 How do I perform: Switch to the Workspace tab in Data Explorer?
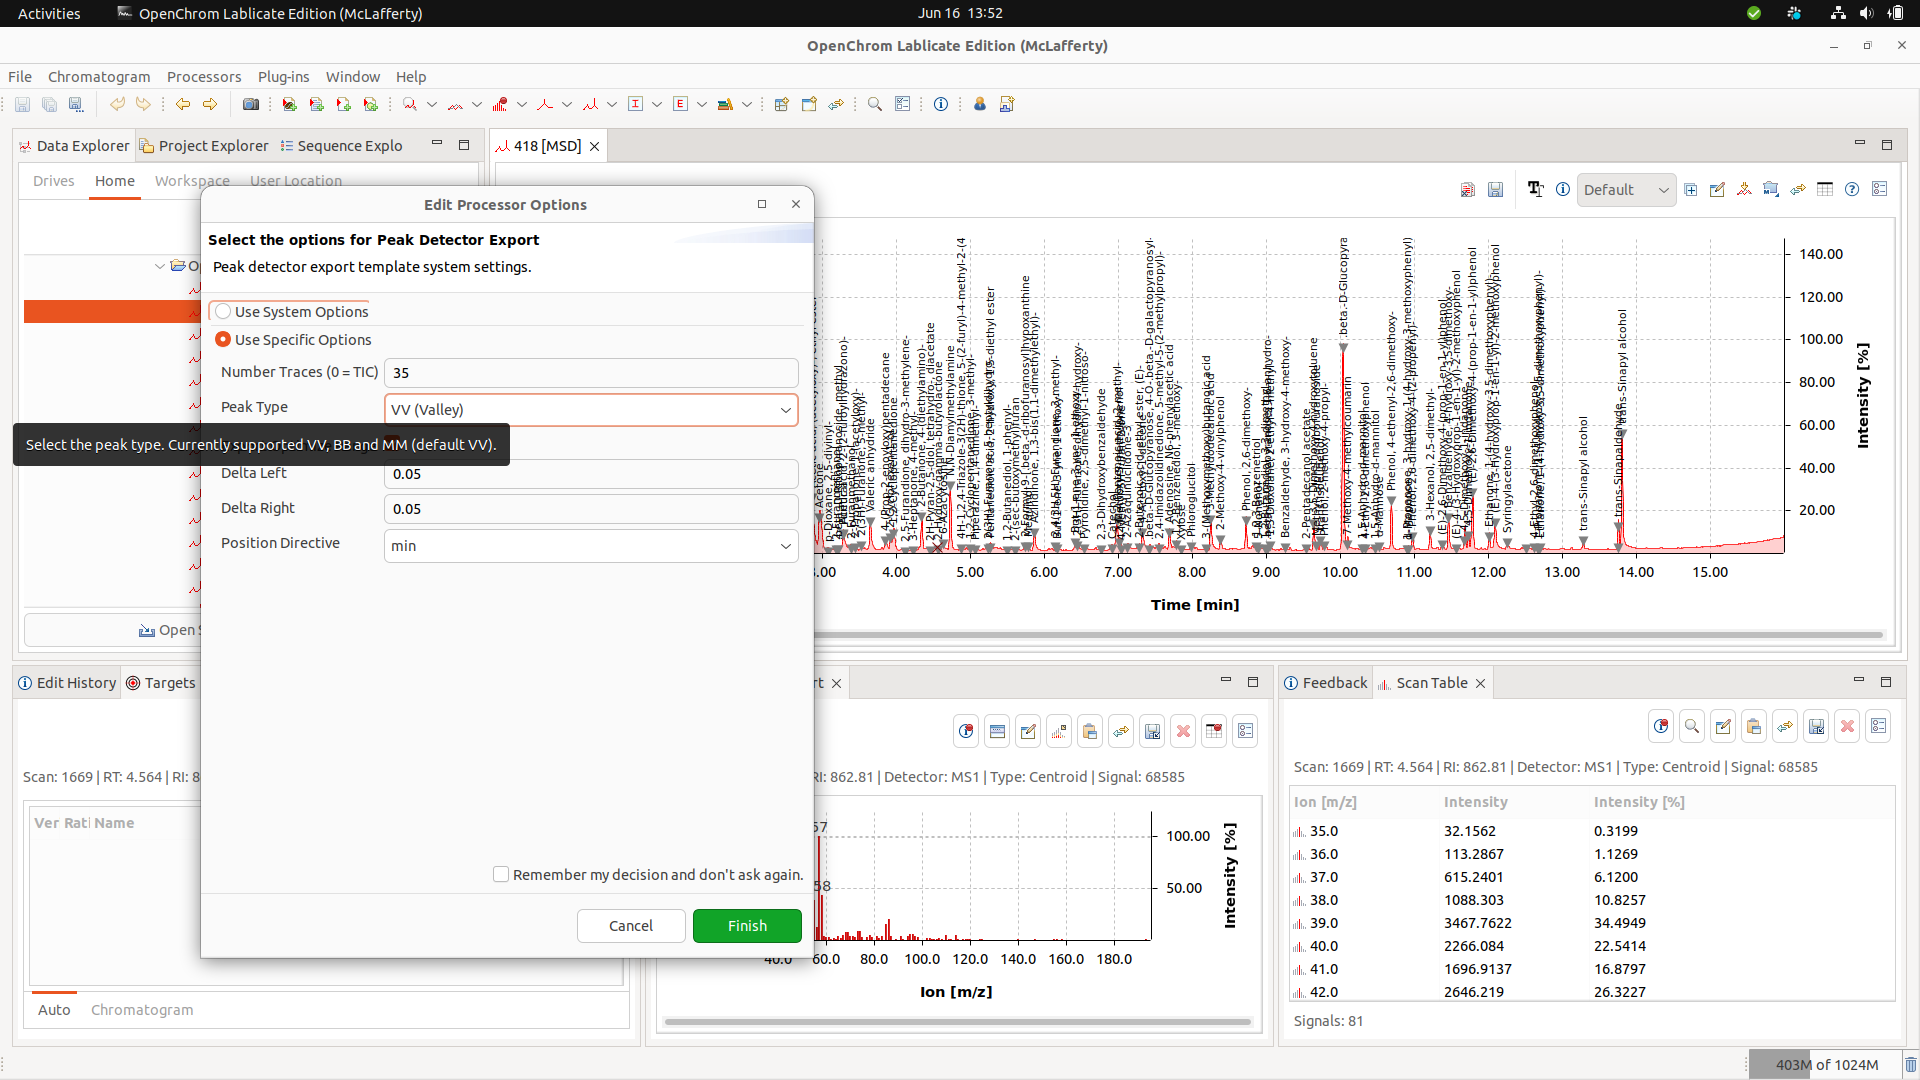(x=191, y=181)
